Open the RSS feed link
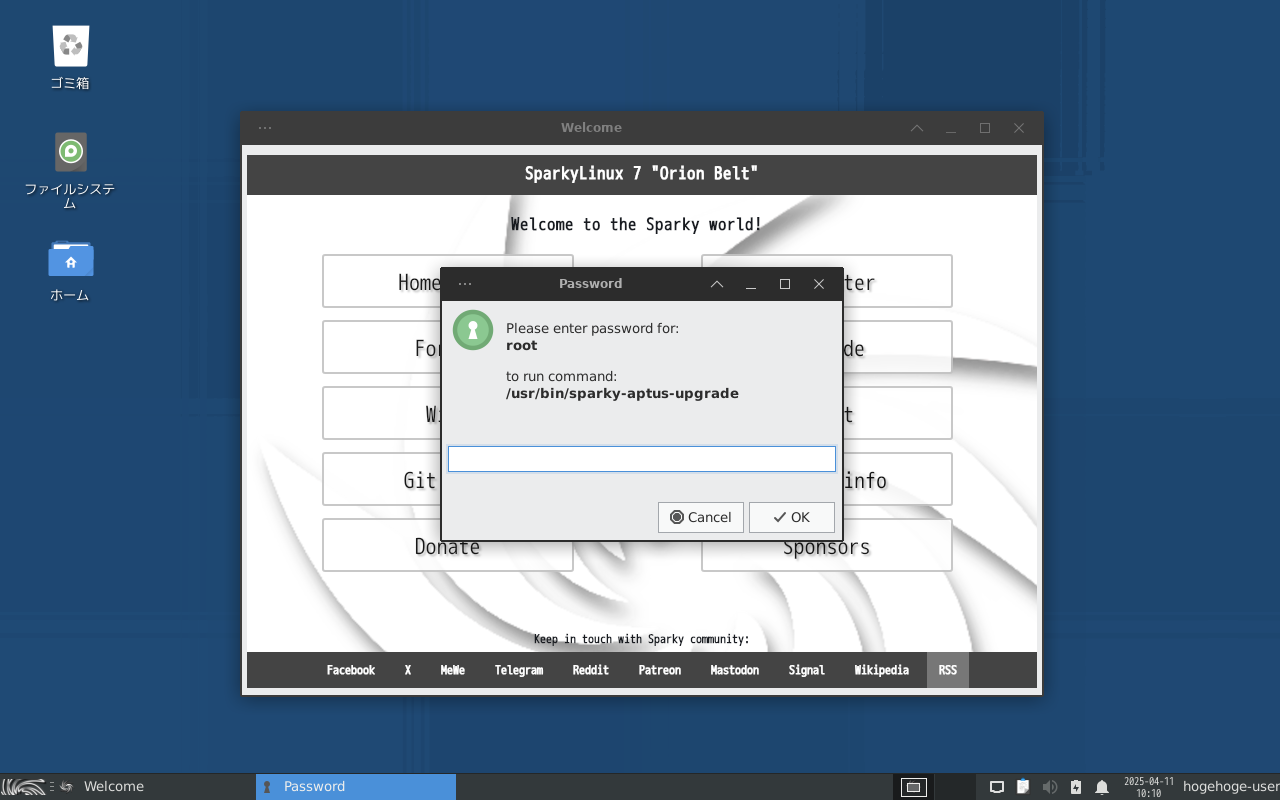 (948, 670)
